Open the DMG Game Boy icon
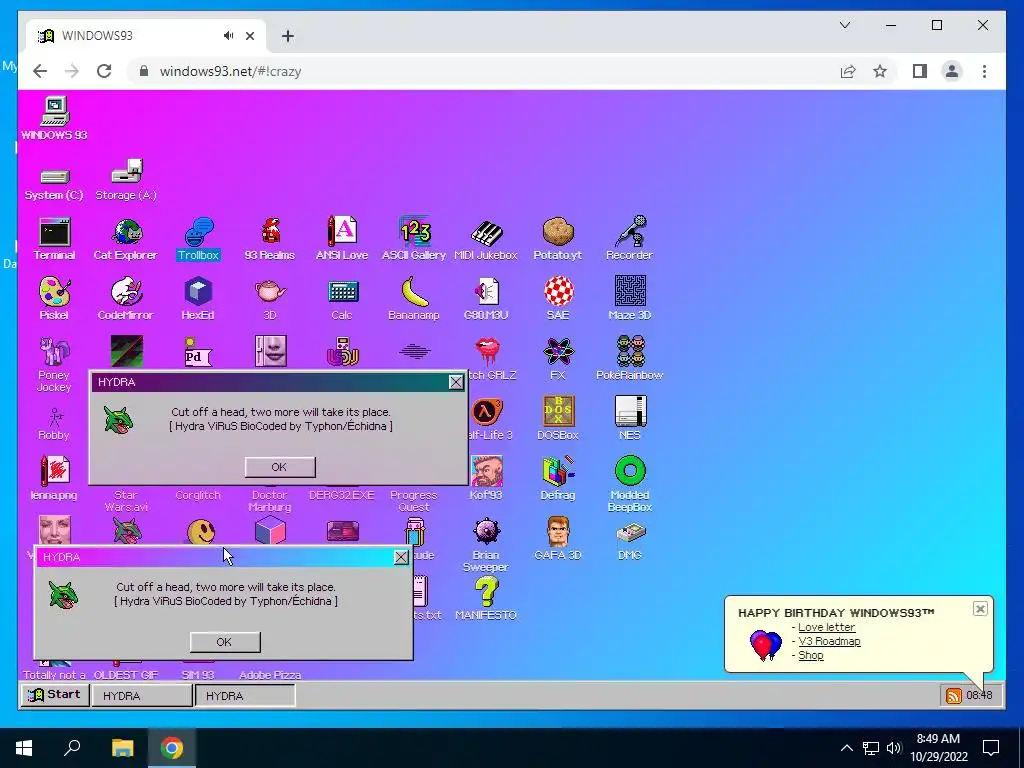Viewport: 1024px width, 768px height. [x=630, y=541]
